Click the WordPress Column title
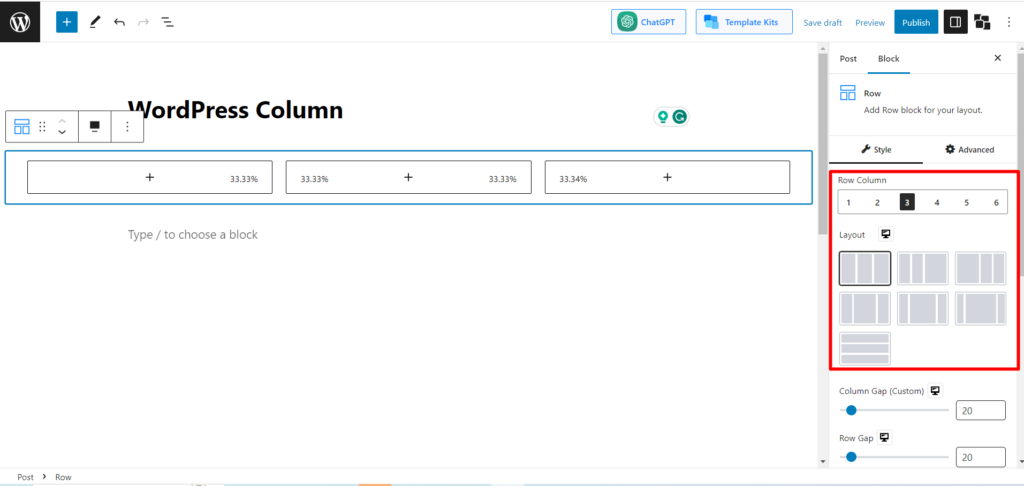Screen dimensions: 1024x486 pyautogui.click(x=235, y=110)
